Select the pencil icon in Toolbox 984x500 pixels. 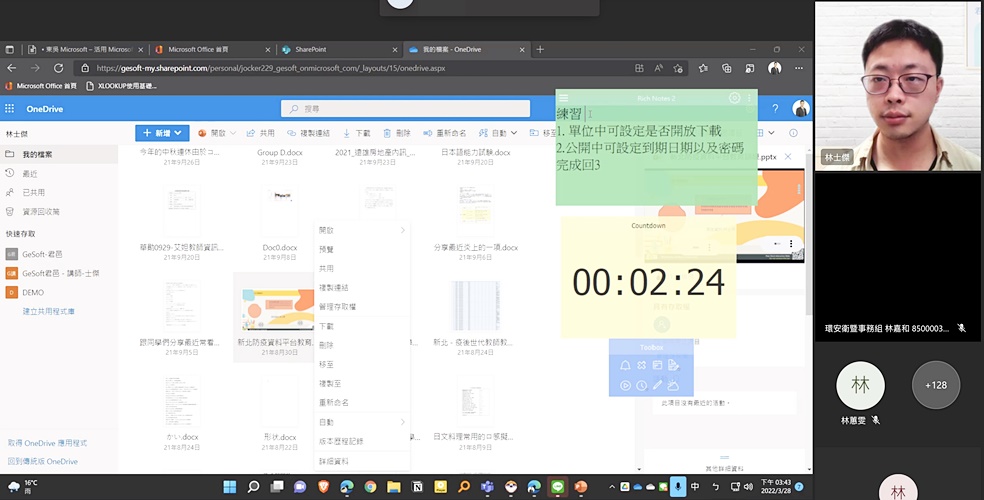coord(657,385)
